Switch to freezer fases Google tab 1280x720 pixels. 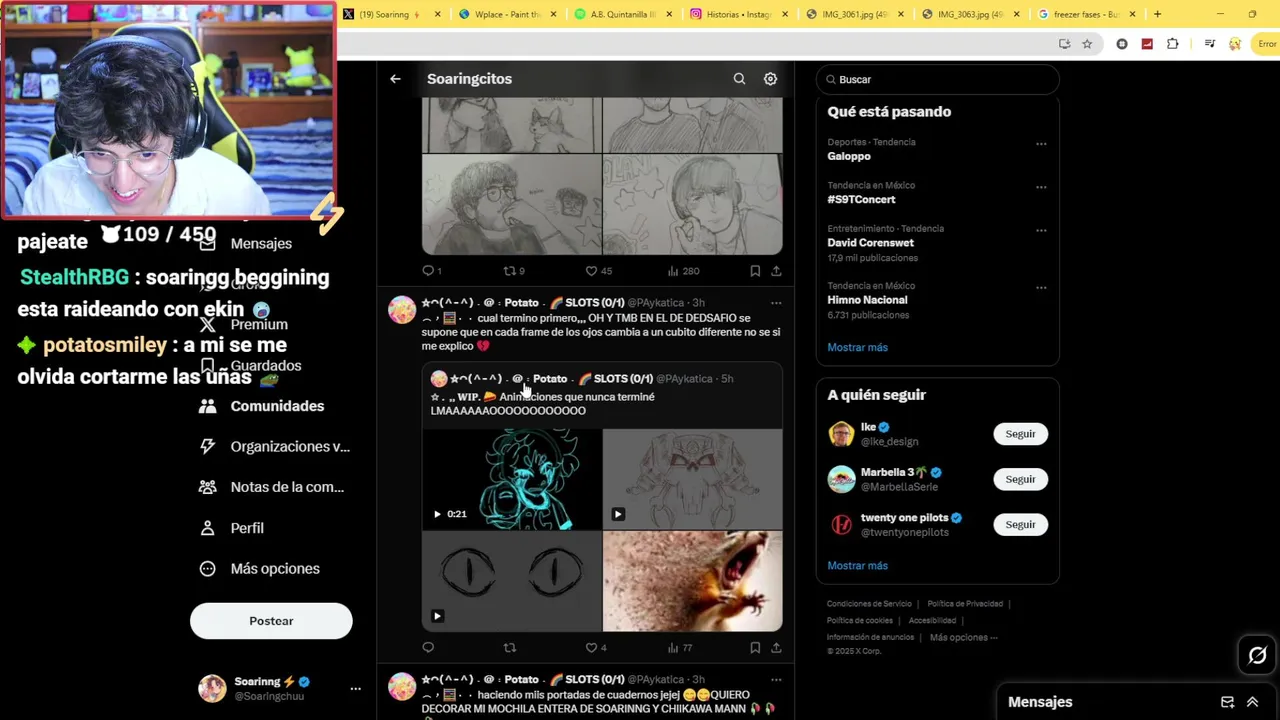(x=1086, y=14)
